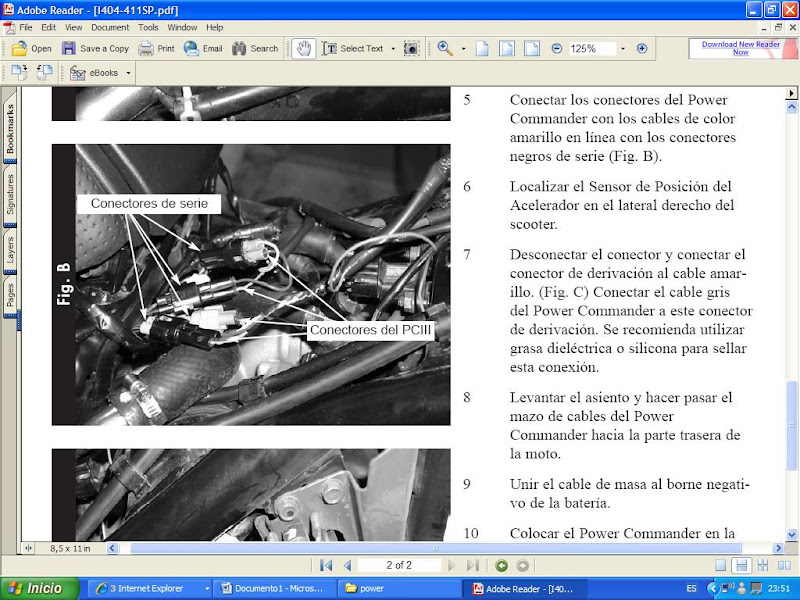
Task: Open the Edit menu
Action: pos(48,27)
